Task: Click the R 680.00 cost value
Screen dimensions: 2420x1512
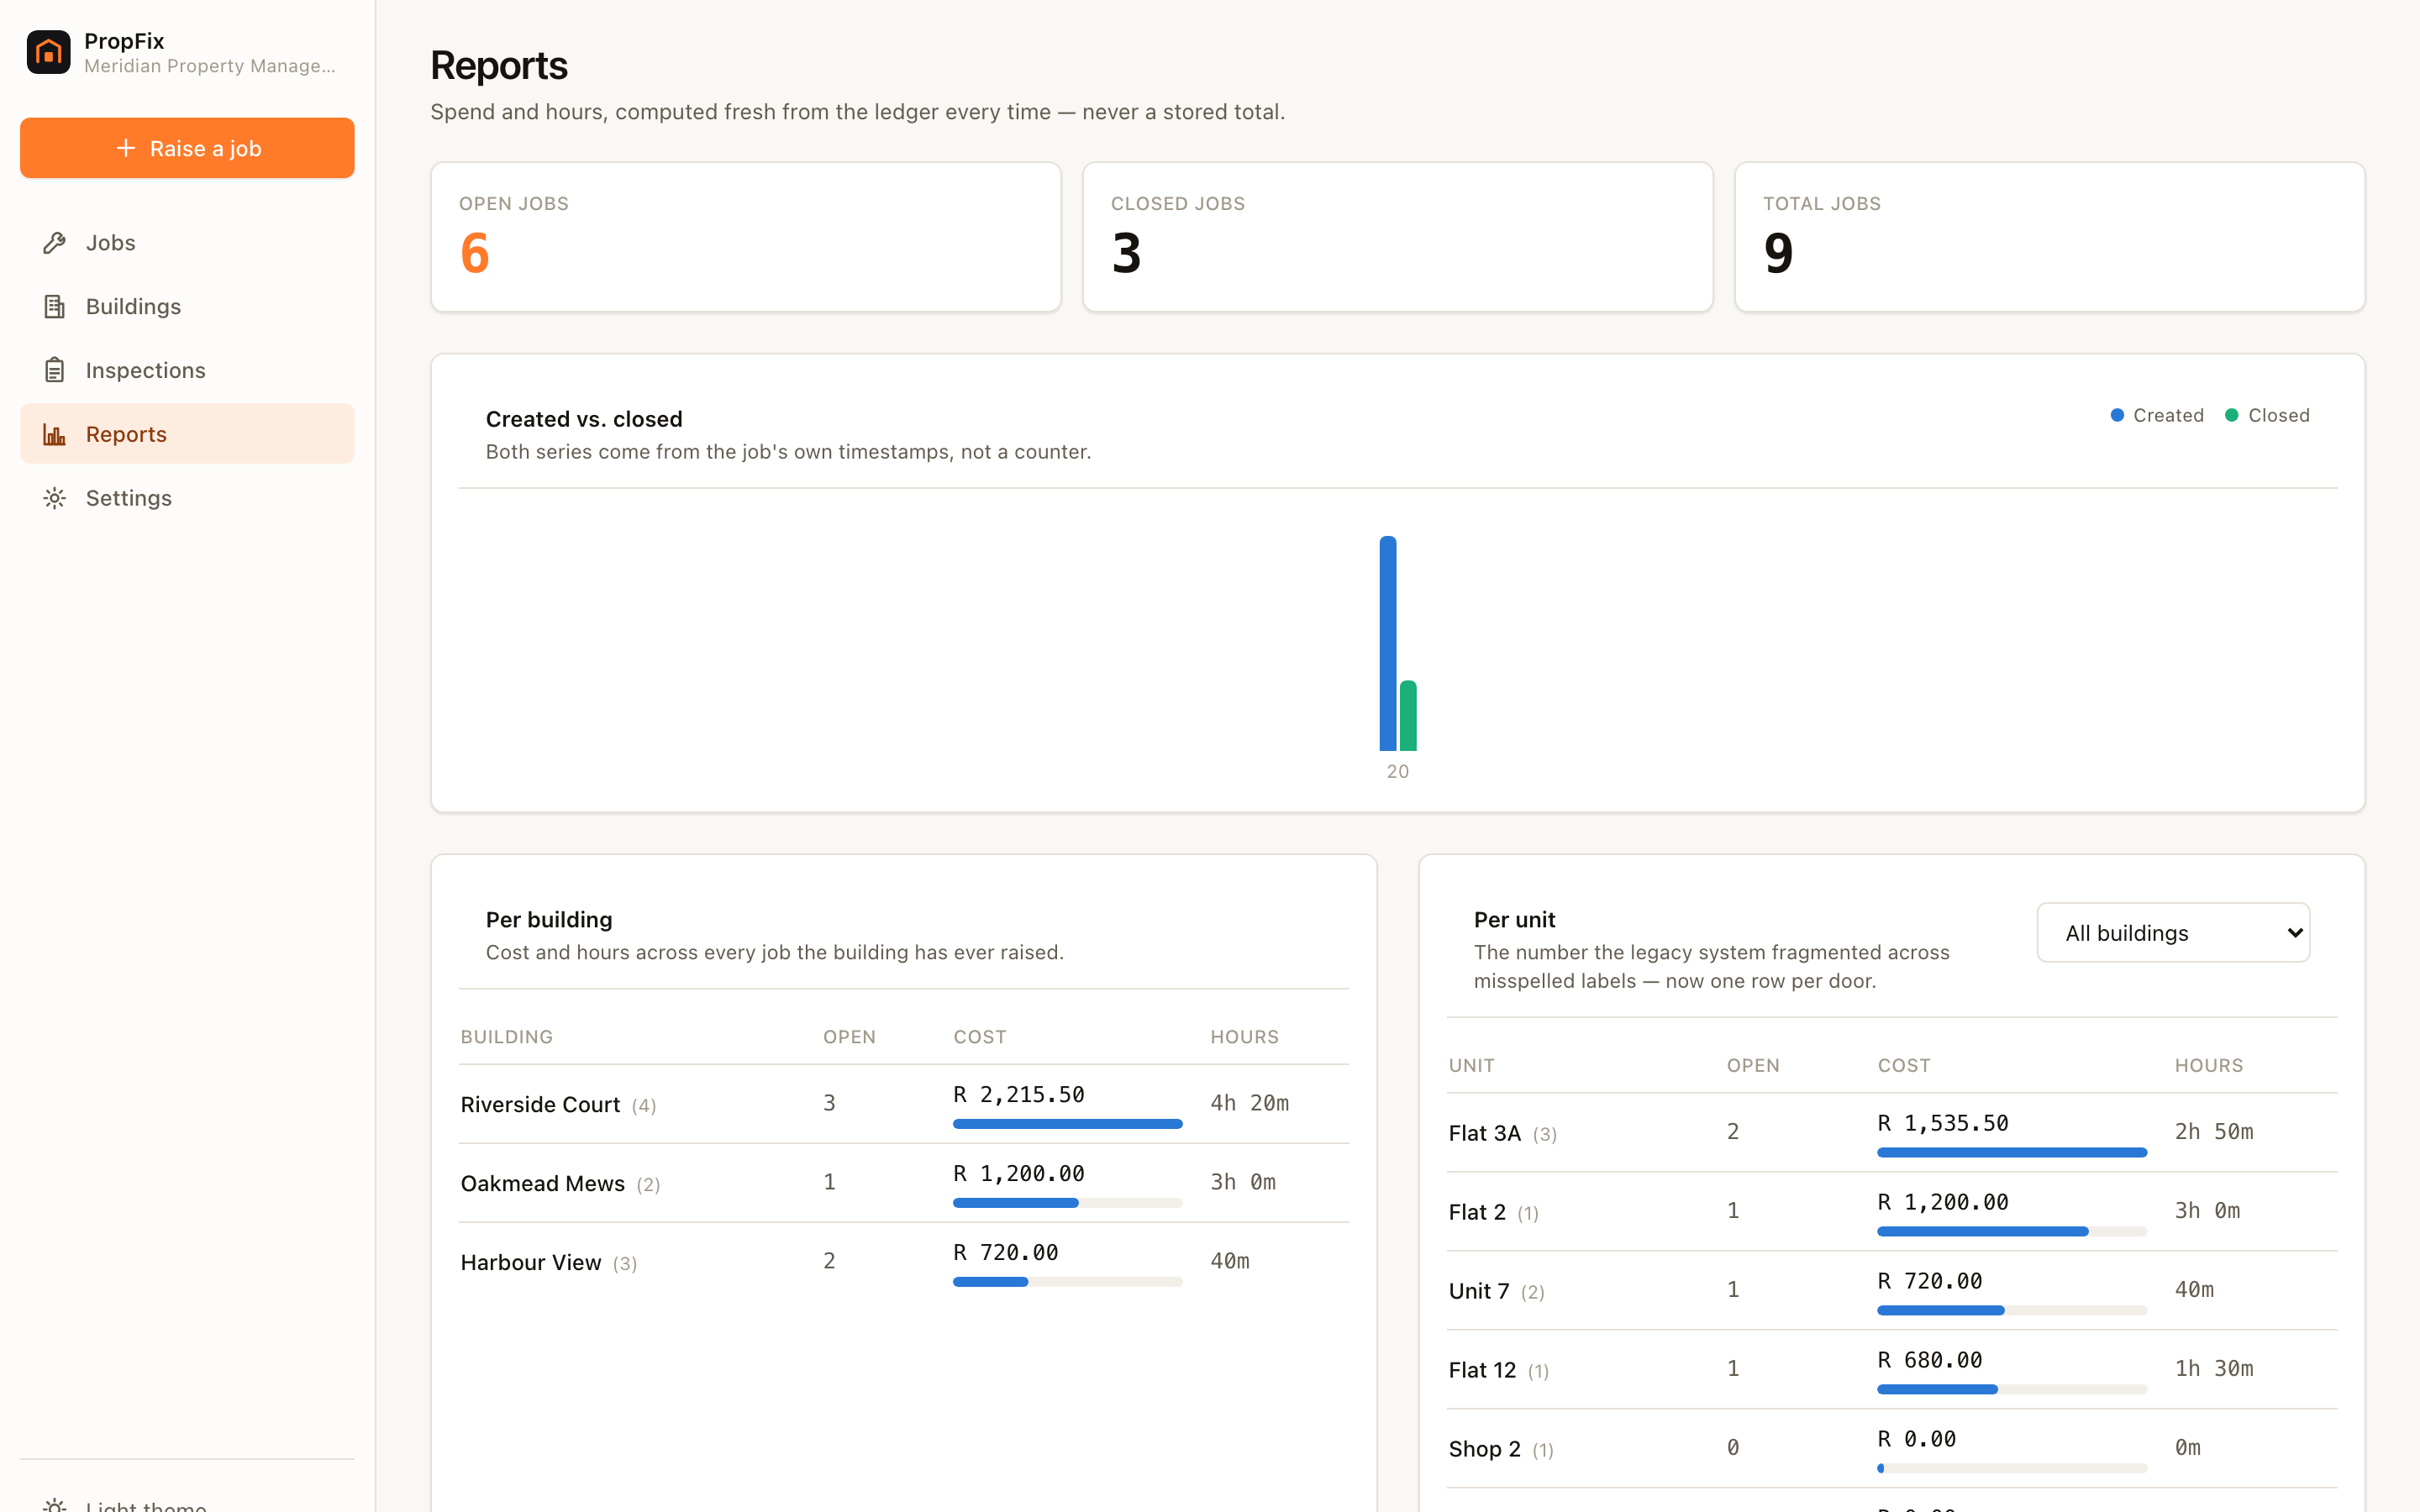Action: pos(1930,1361)
